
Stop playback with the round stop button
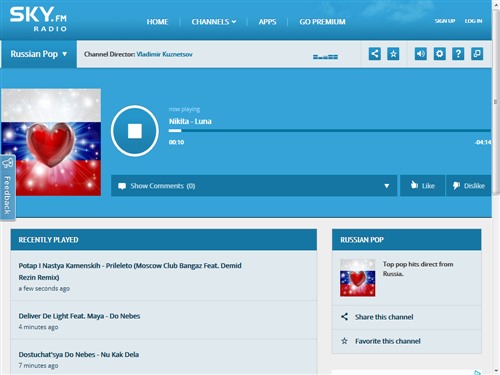pos(135,131)
